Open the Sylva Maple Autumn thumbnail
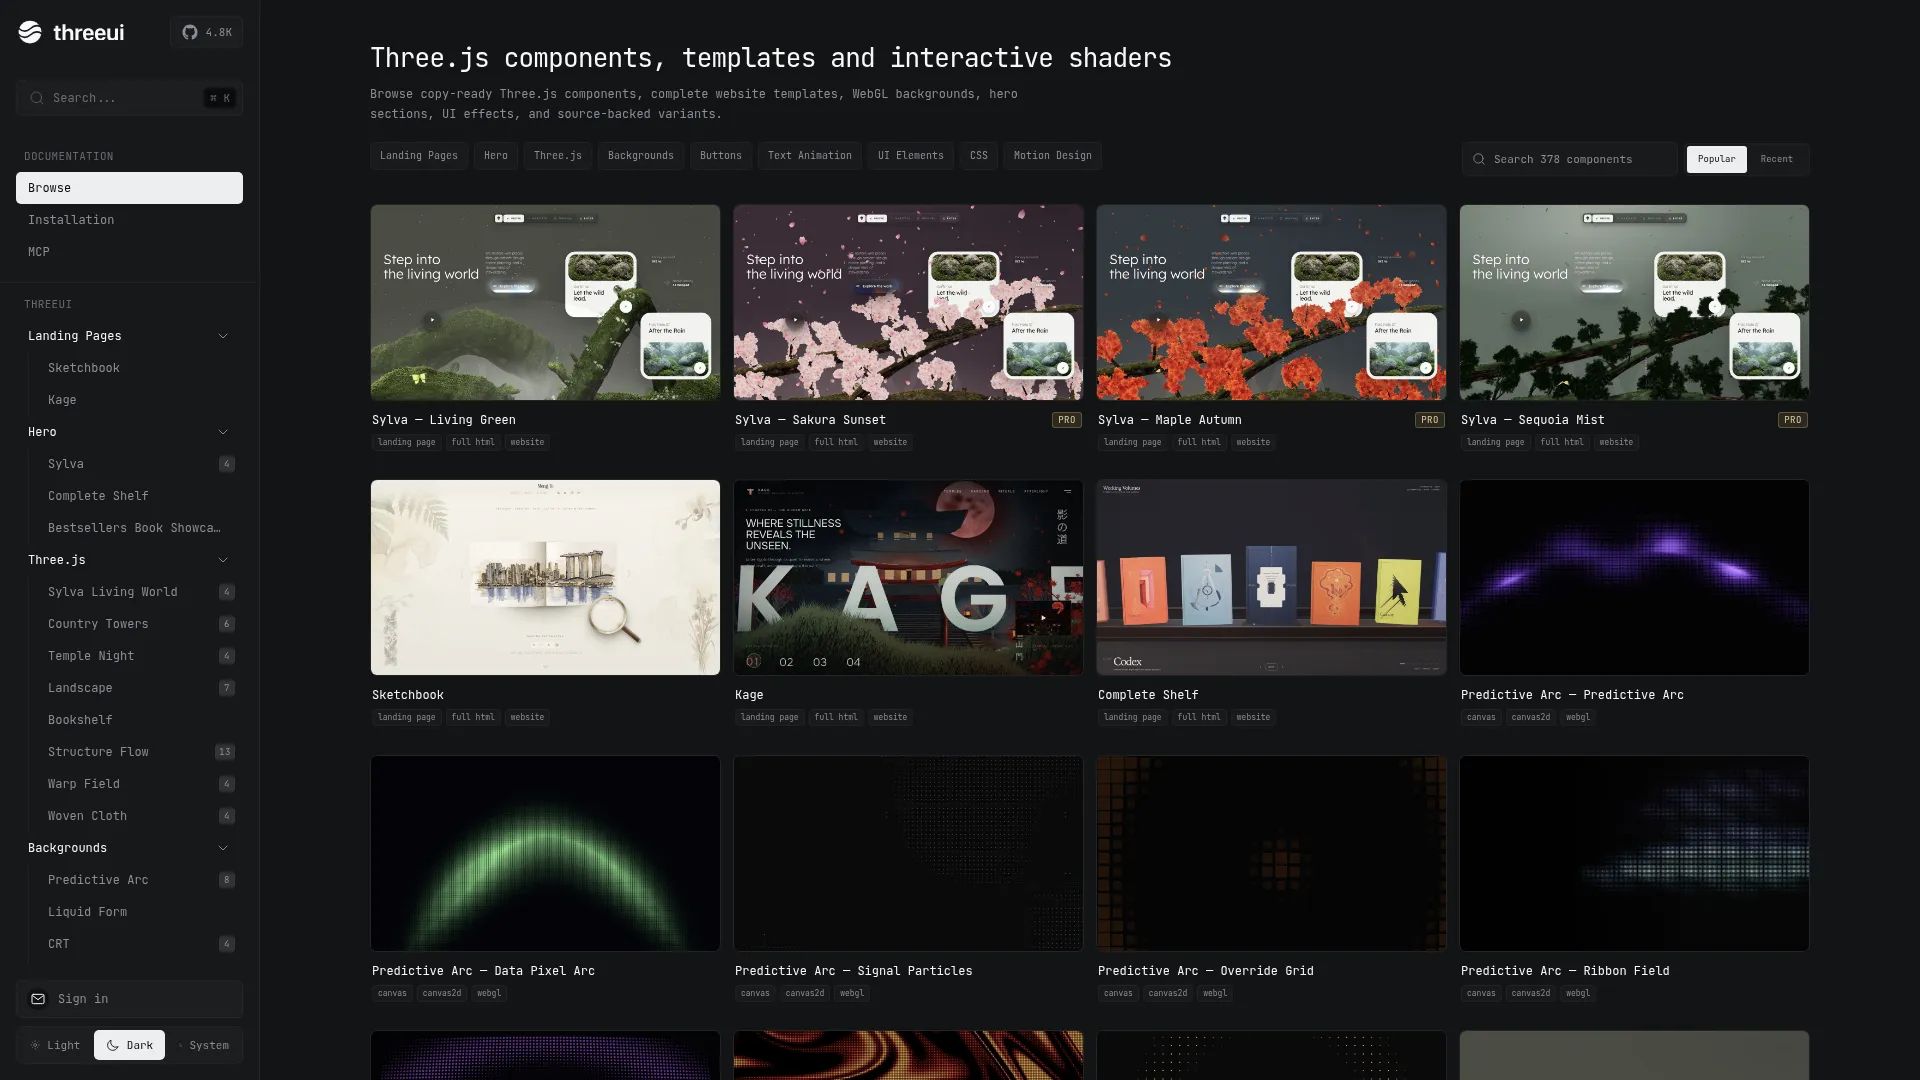The width and height of the screenshot is (1920, 1080). (1271, 302)
